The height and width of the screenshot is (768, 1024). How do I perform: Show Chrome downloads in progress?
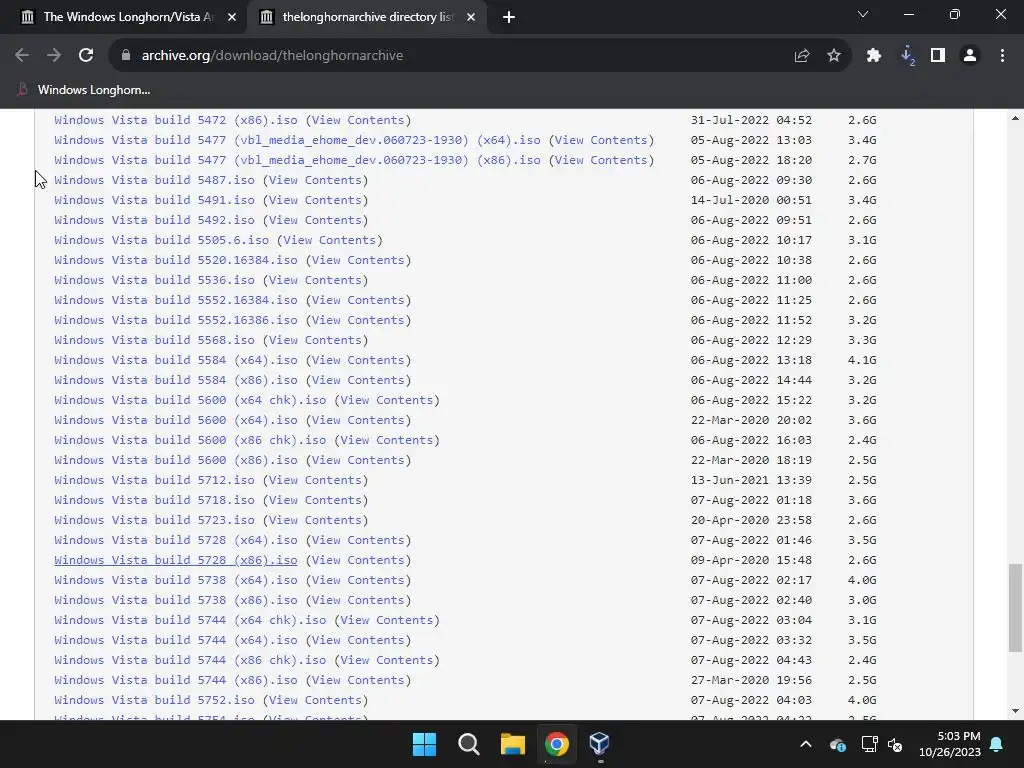coord(907,56)
